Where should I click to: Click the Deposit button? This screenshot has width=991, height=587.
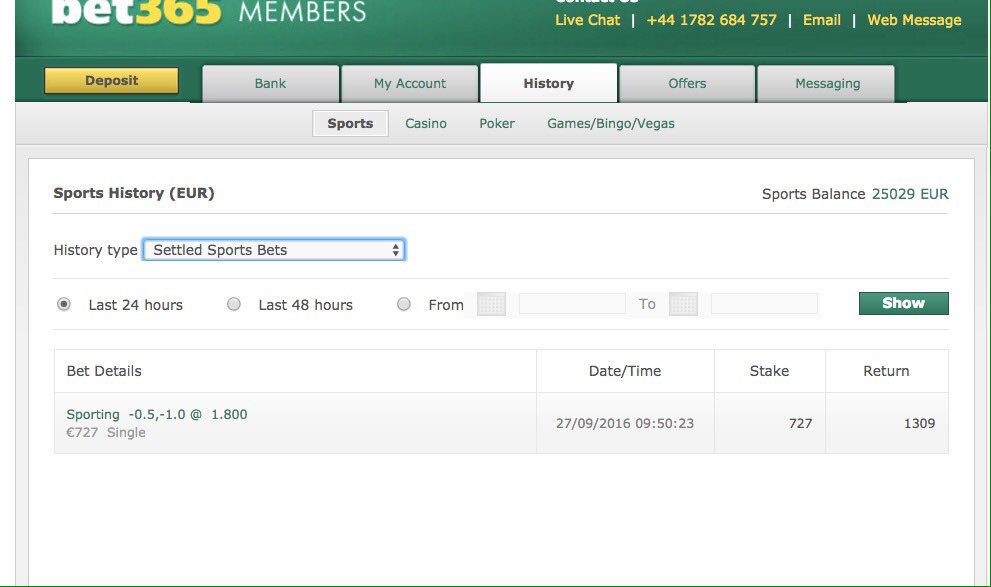coord(111,80)
